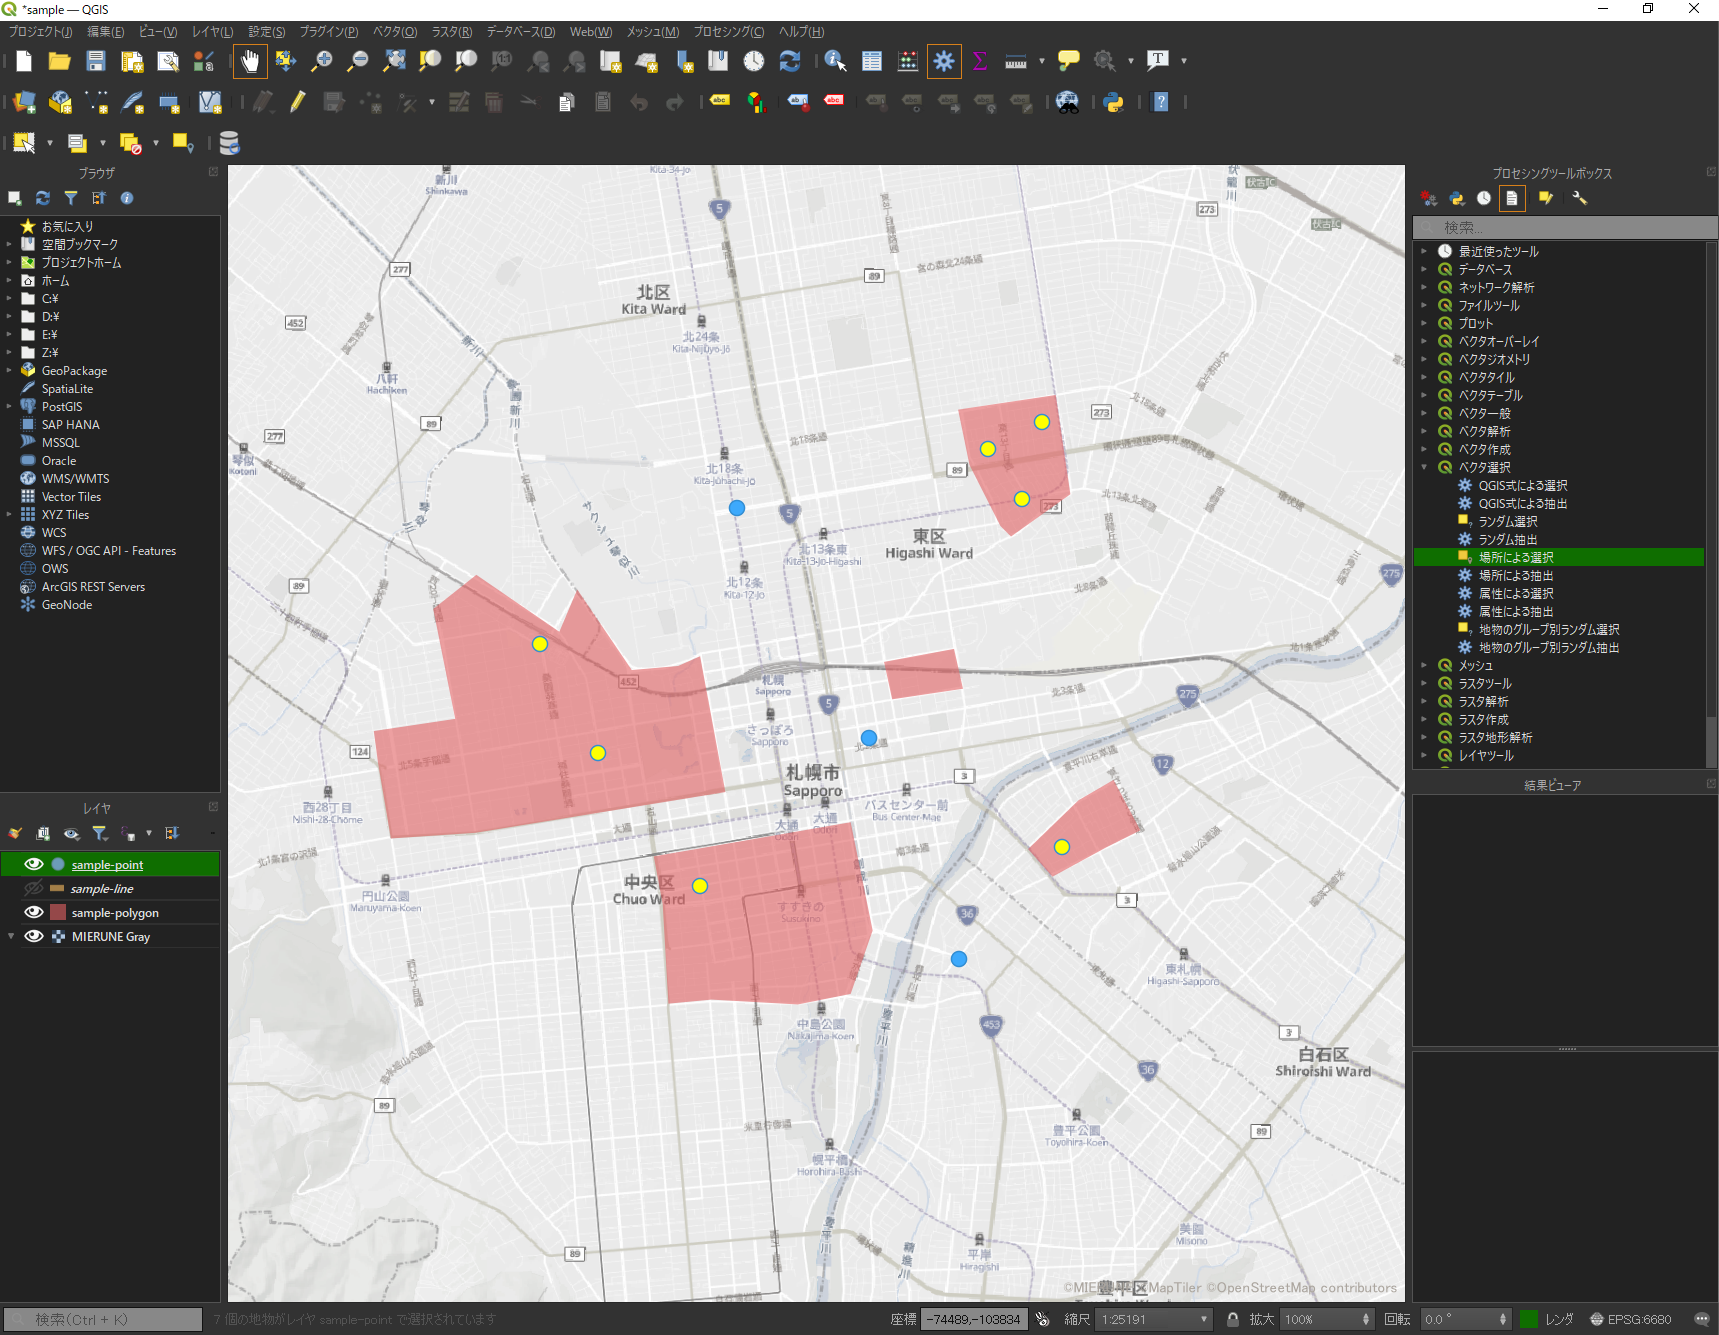
Task: Zoom to full extent icon
Action: pyautogui.click(x=395, y=61)
